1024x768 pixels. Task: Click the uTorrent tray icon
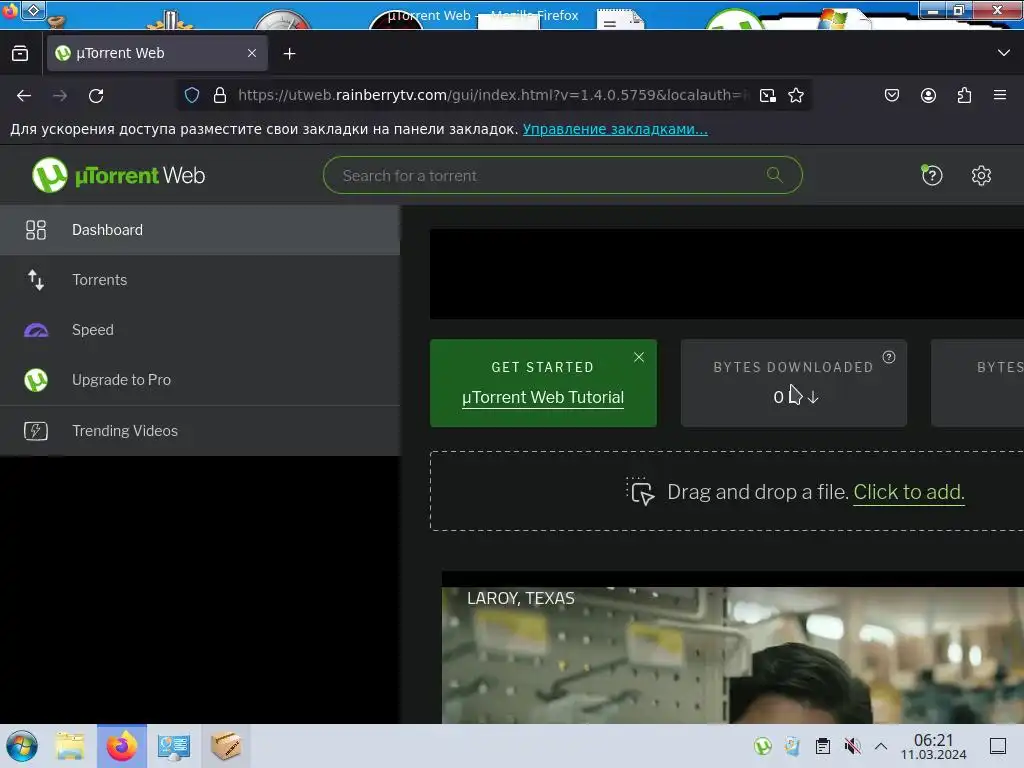[x=762, y=746]
